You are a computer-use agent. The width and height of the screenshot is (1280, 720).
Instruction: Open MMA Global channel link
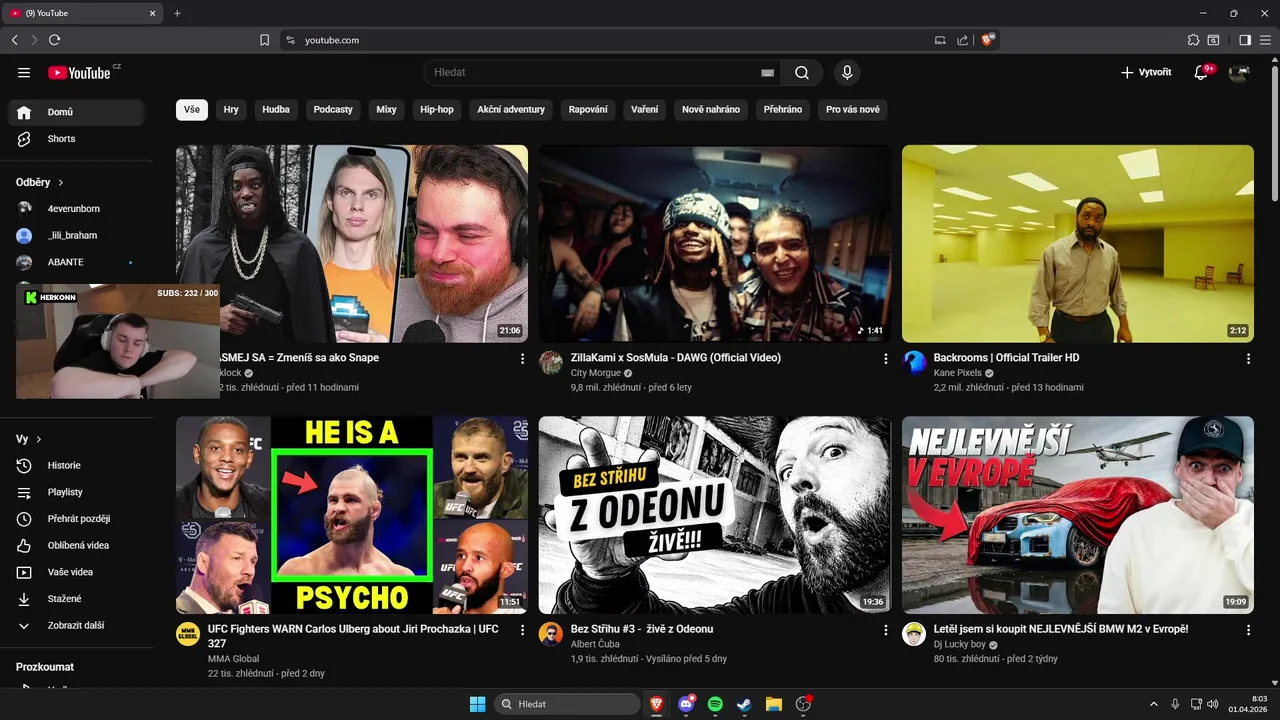point(233,659)
